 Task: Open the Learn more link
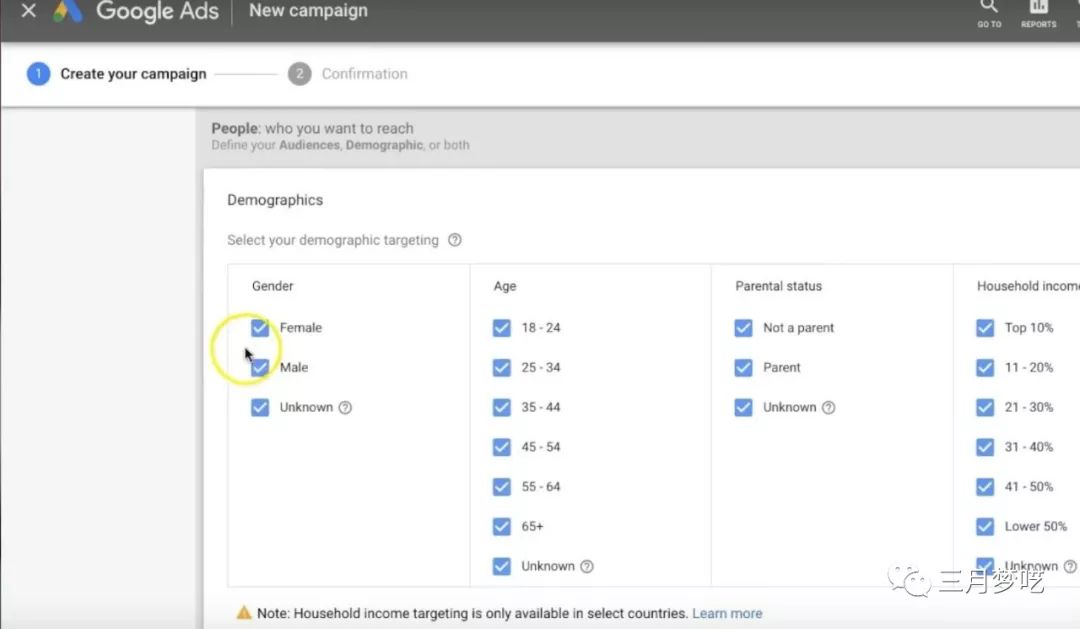pyautogui.click(x=727, y=613)
